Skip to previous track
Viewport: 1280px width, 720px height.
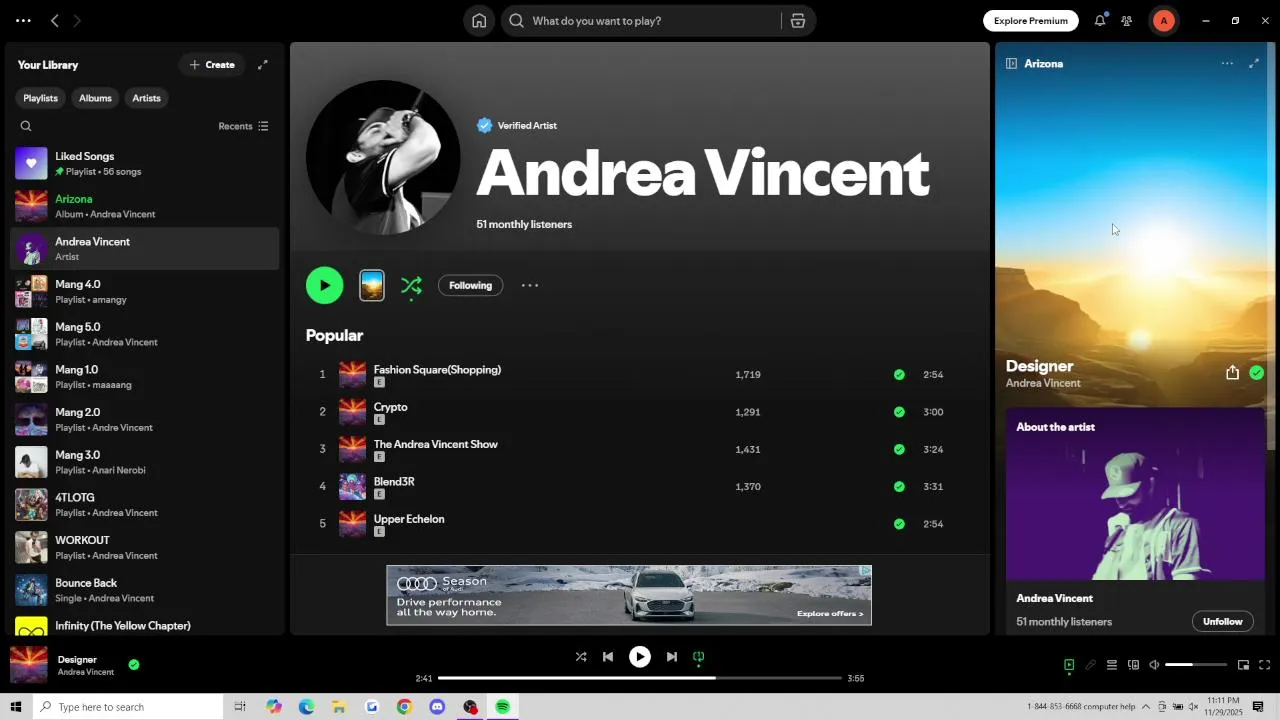coord(608,657)
